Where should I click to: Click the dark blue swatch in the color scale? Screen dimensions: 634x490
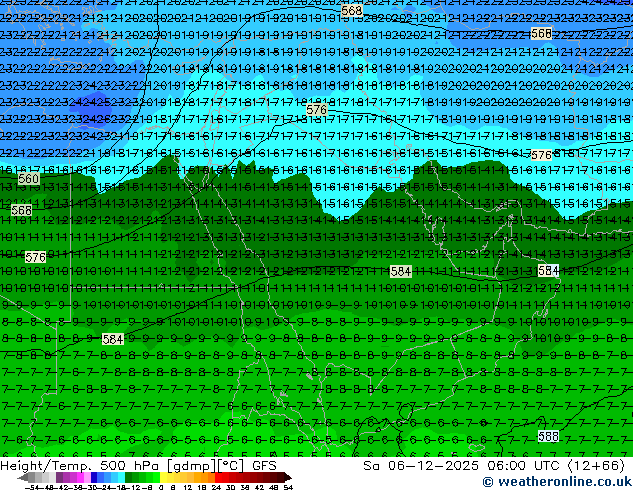(94, 478)
